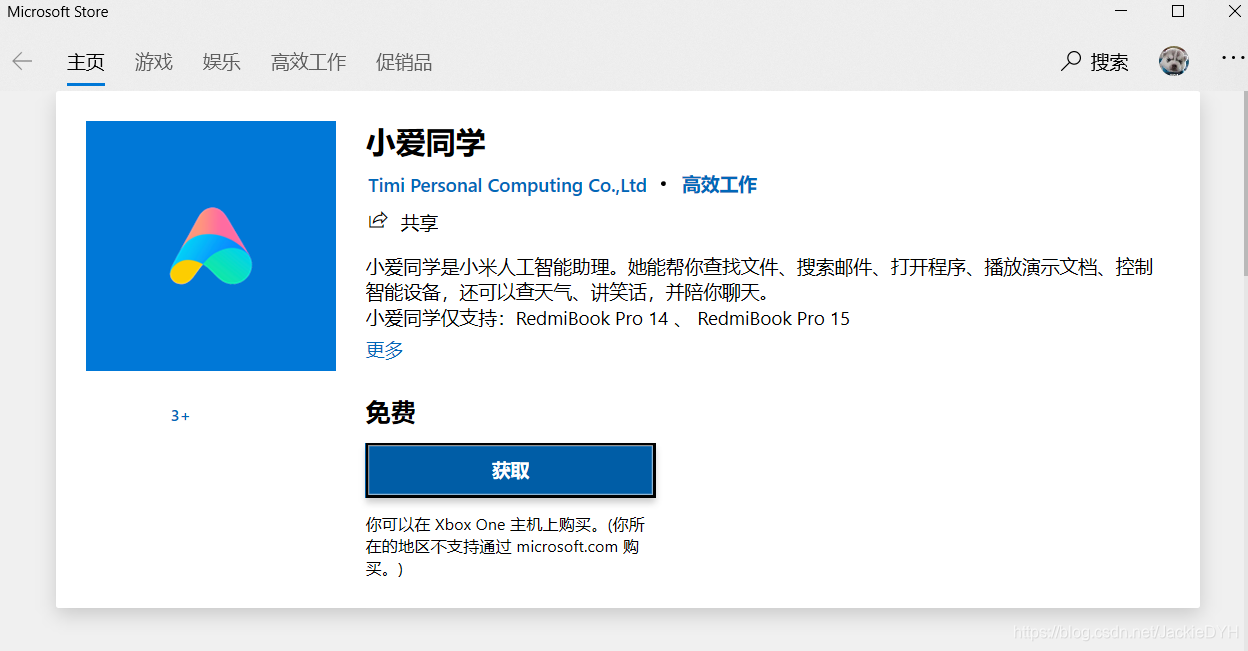1248x651 pixels.
Task: Click the 搜索 magnifier icon
Action: pos(1071,62)
